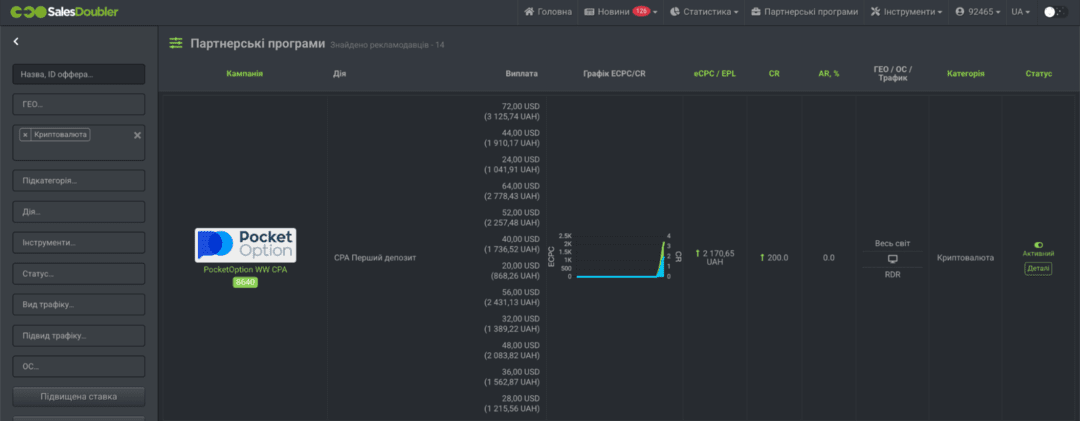This screenshot has width=1080, height=421.
Task: Open the ГЕО filter field
Action: pos(79,104)
